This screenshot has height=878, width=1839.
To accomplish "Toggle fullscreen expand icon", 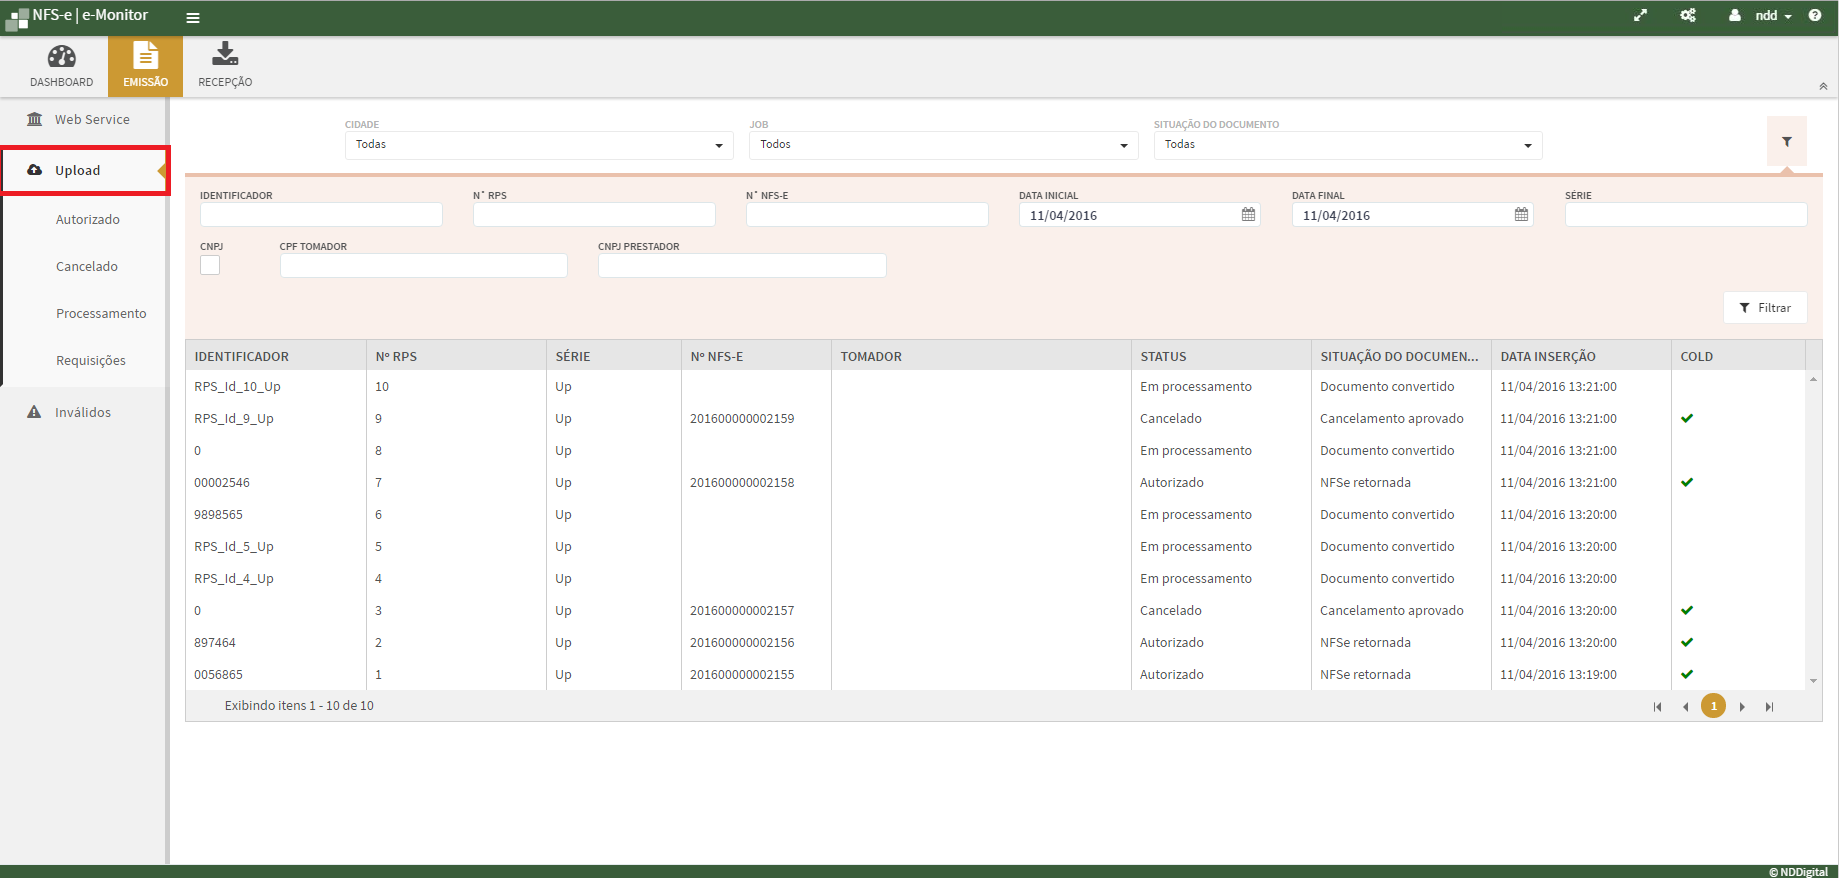I will click(1640, 16).
